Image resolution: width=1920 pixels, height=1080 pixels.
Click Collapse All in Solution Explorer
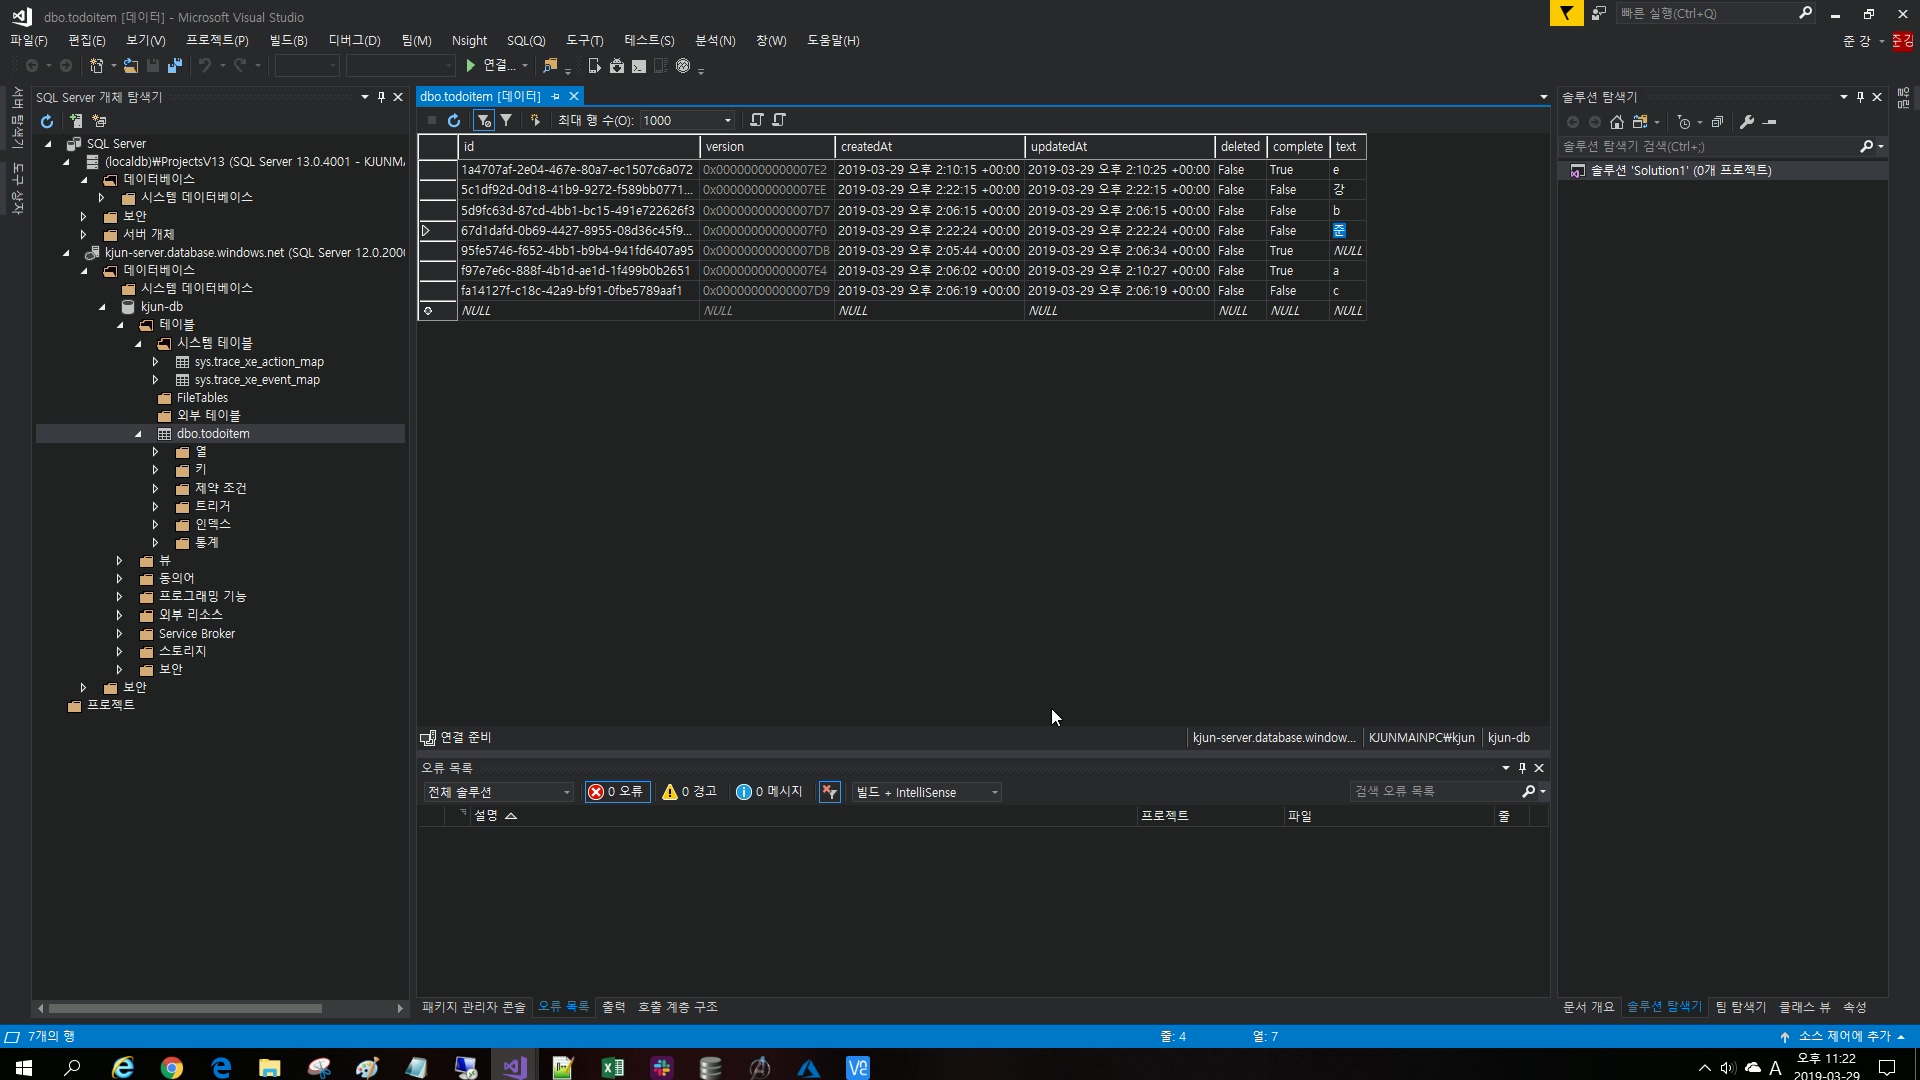pyautogui.click(x=1717, y=122)
